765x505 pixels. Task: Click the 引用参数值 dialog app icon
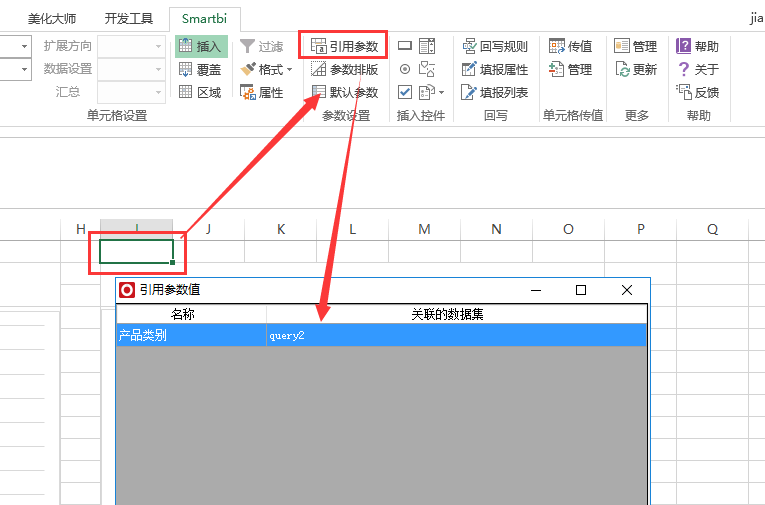click(x=127, y=290)
